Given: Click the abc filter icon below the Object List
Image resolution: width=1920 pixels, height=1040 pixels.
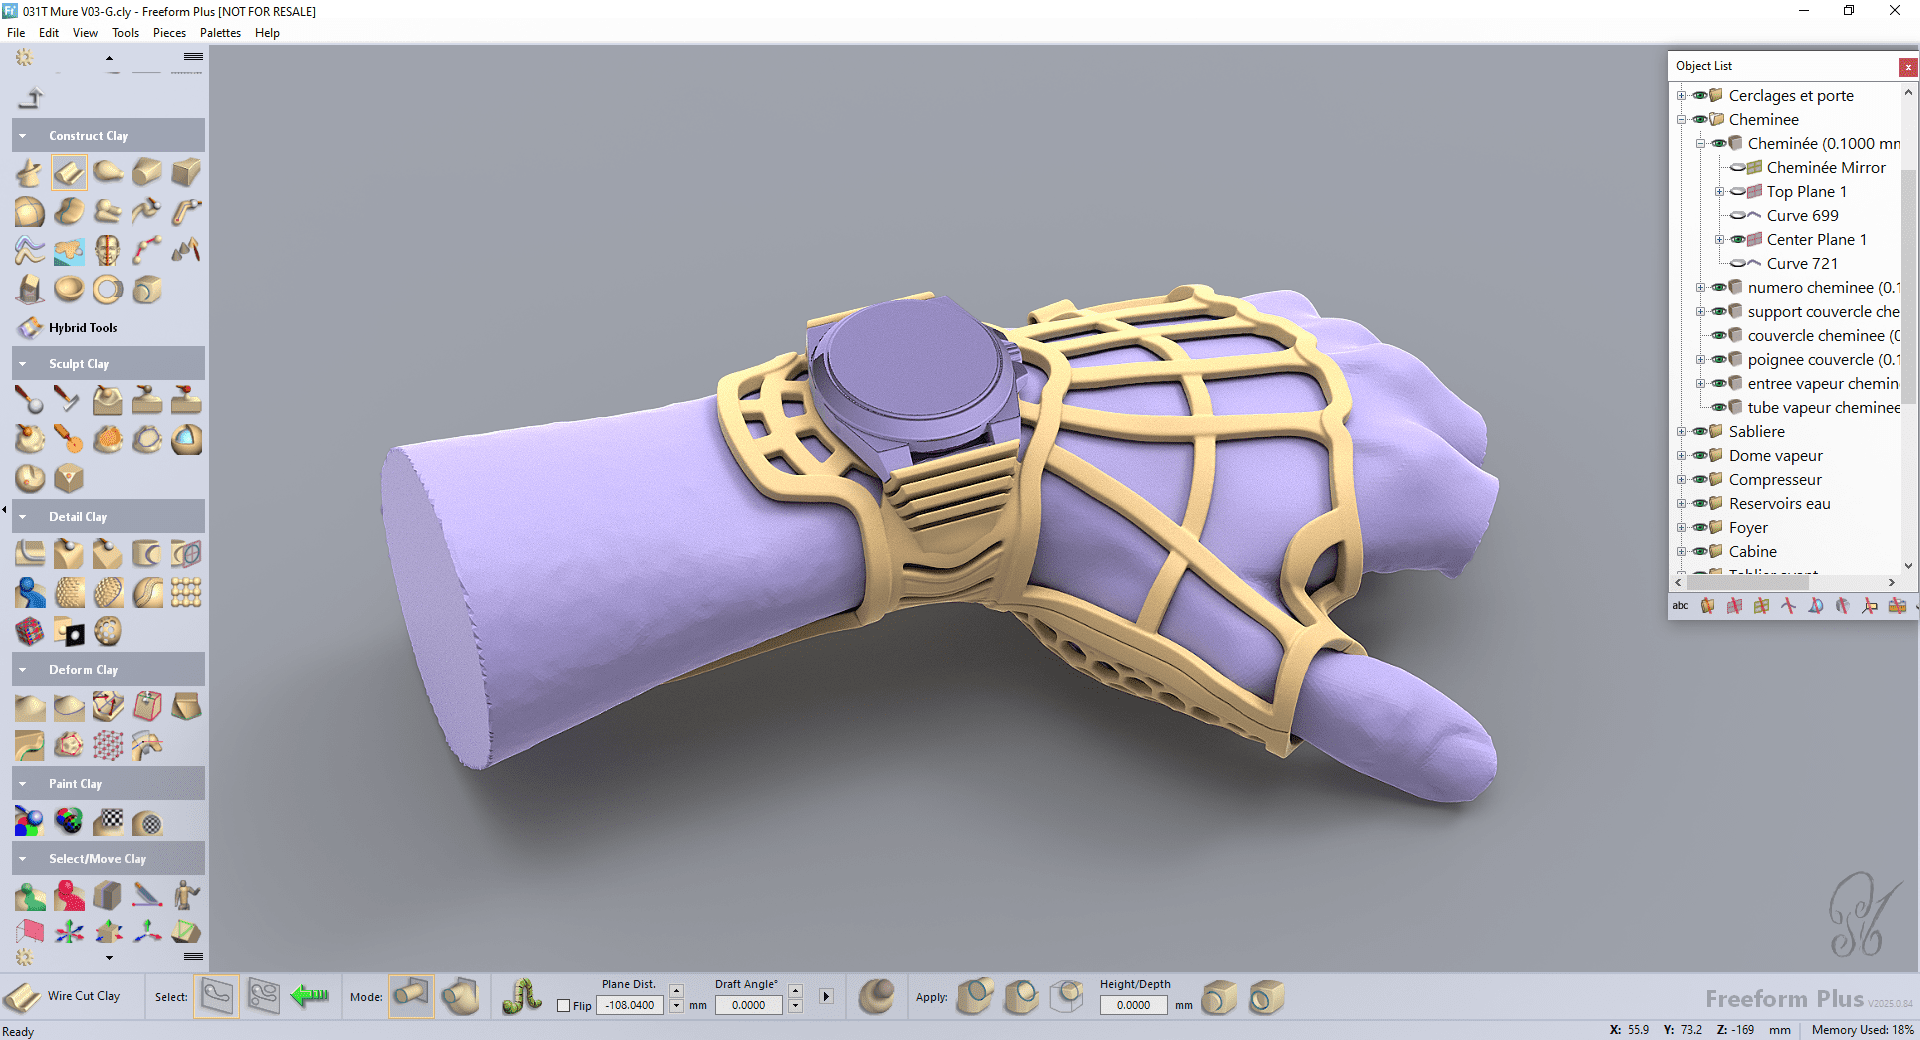Looking at the screenshot, I should coord(1680,606).
